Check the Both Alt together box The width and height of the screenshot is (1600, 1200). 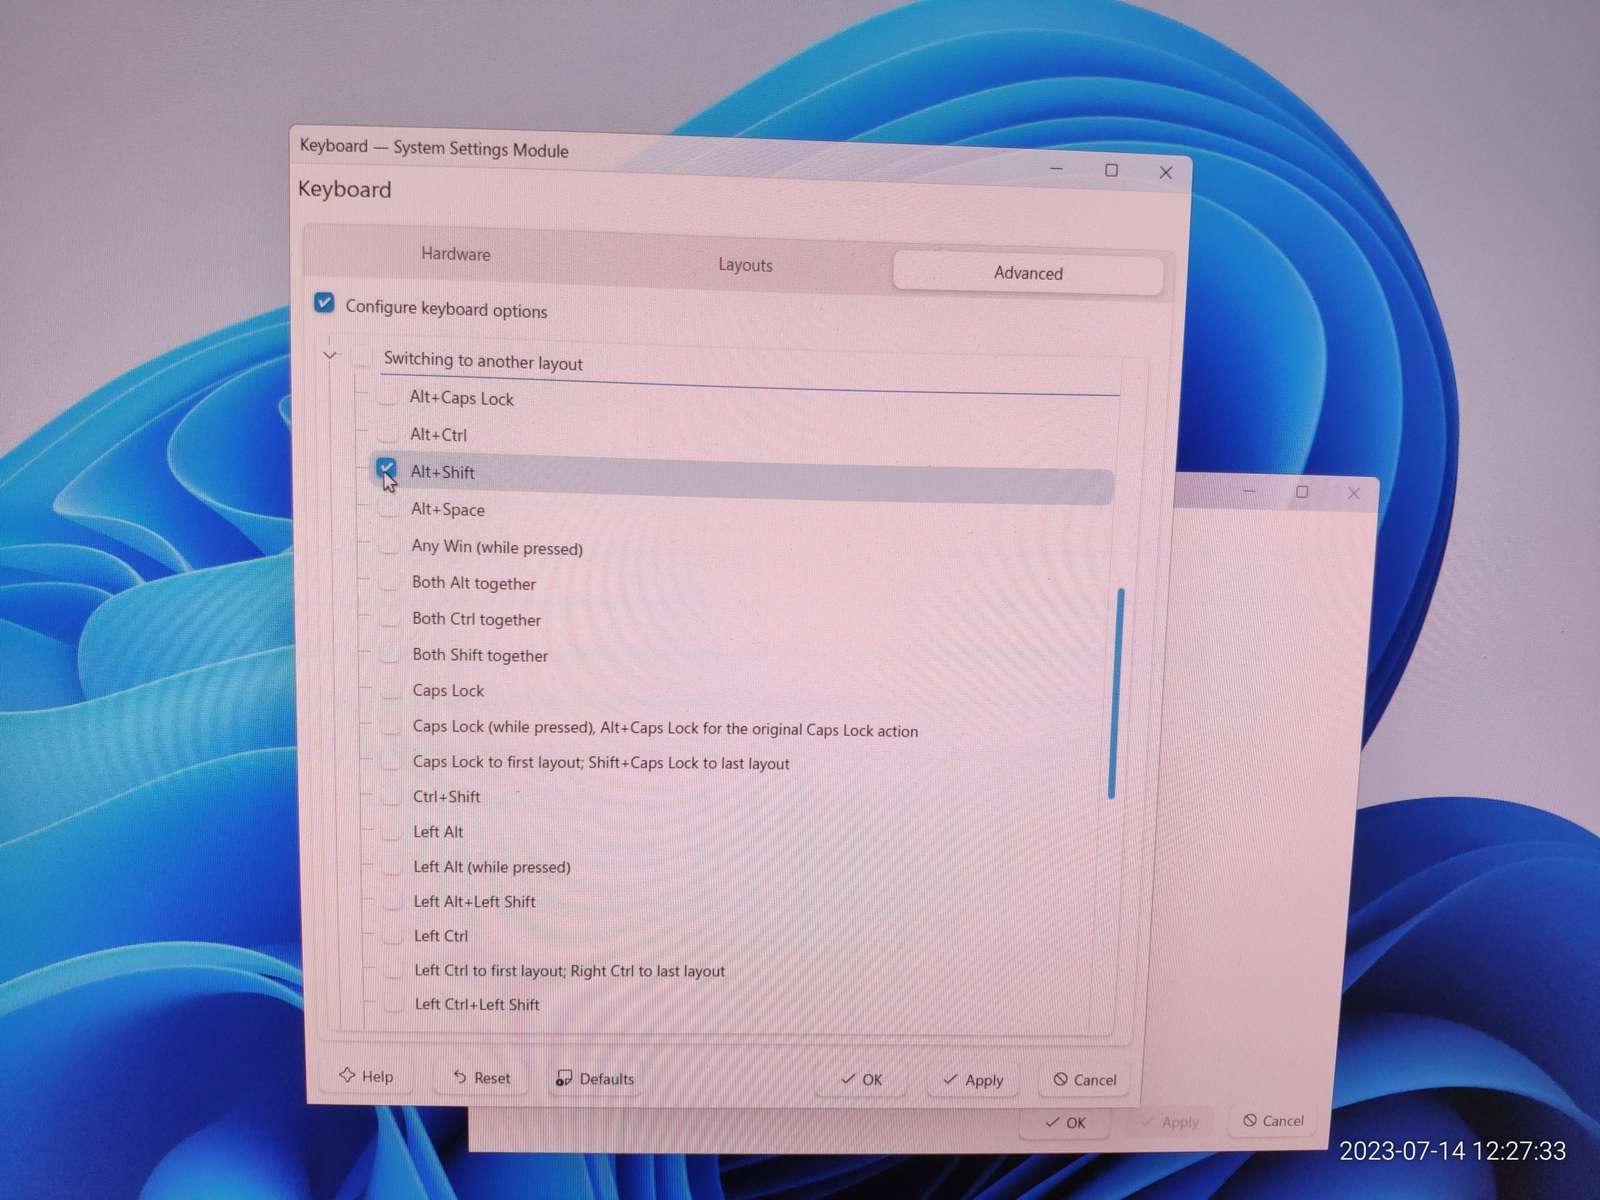[389, 581]
